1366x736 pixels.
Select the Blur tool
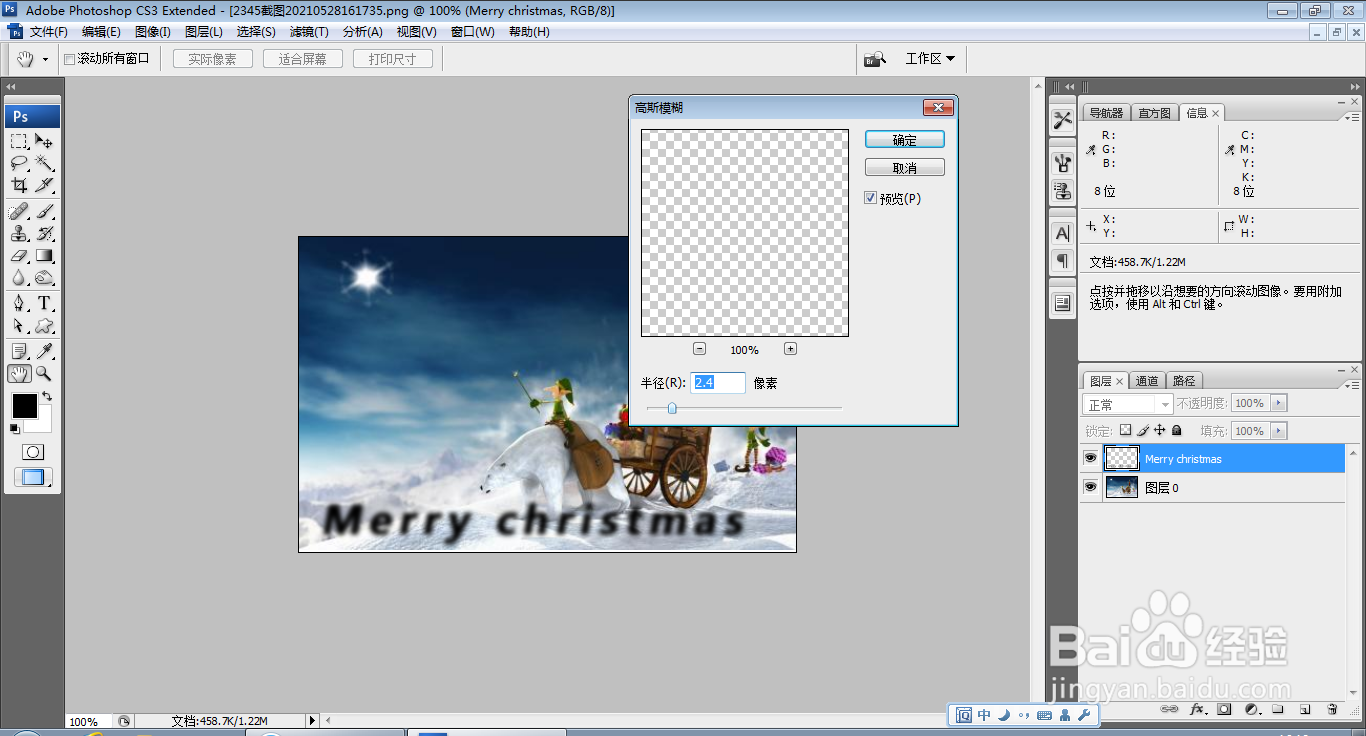point(19,278)
